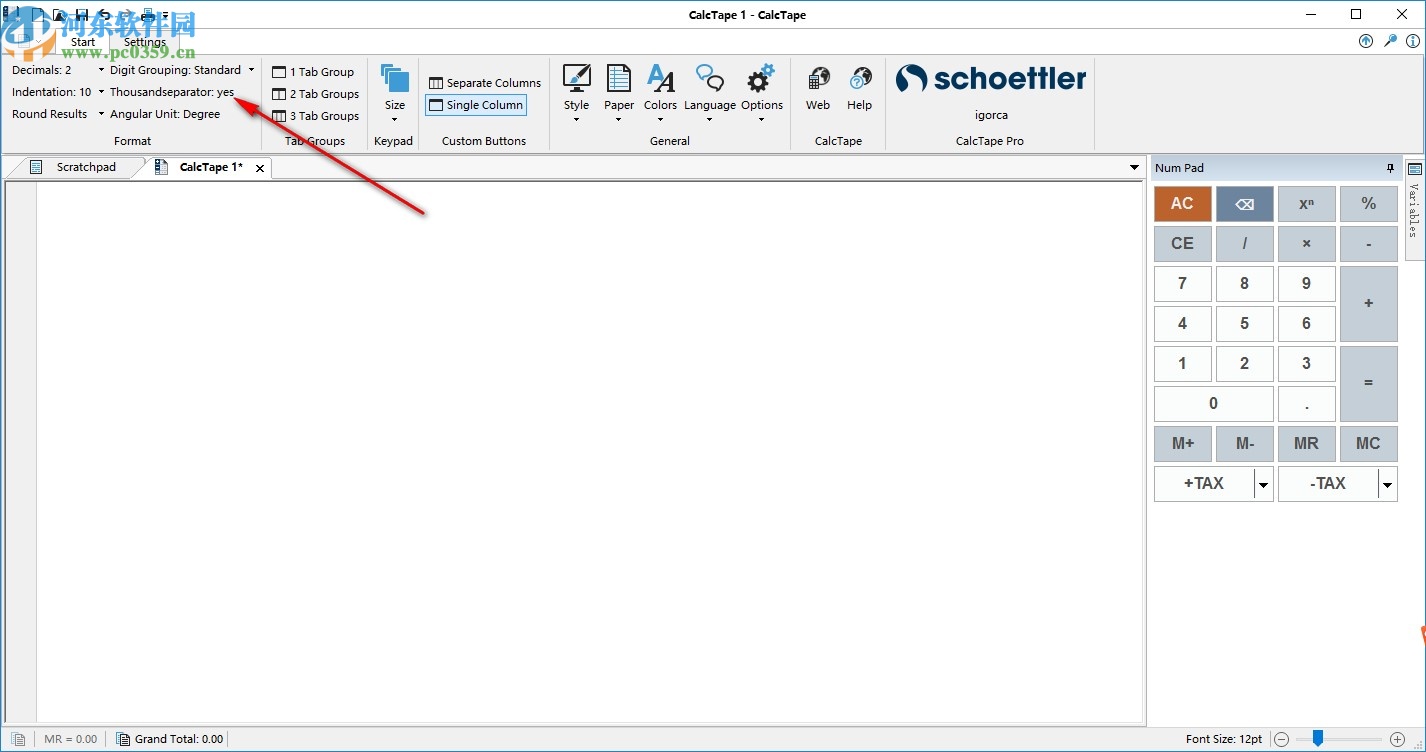Image resolution: width=1426 pixels, height=752 pixels.
Task: Decrease font size with minus icon
Action: 1281,739
